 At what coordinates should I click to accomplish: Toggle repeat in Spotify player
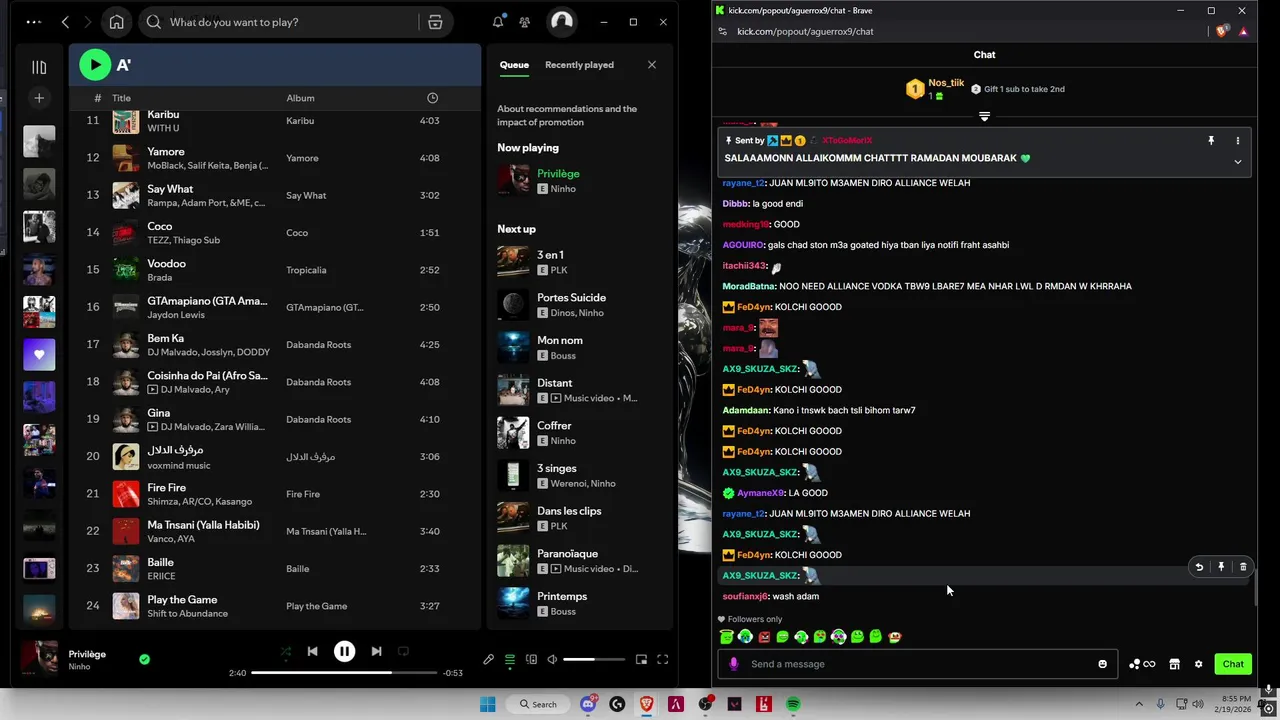pos(403,651)
